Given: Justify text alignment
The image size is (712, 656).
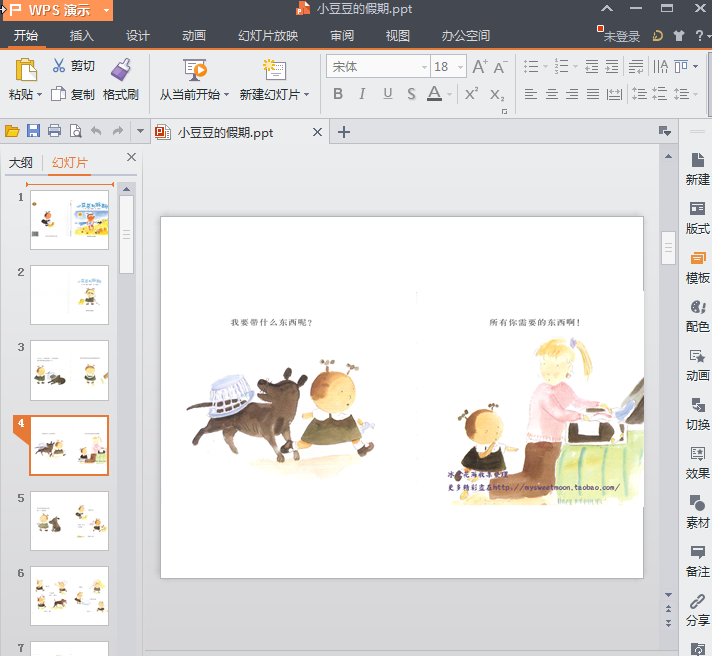Looking at the screenshot, I should [593, 94].
